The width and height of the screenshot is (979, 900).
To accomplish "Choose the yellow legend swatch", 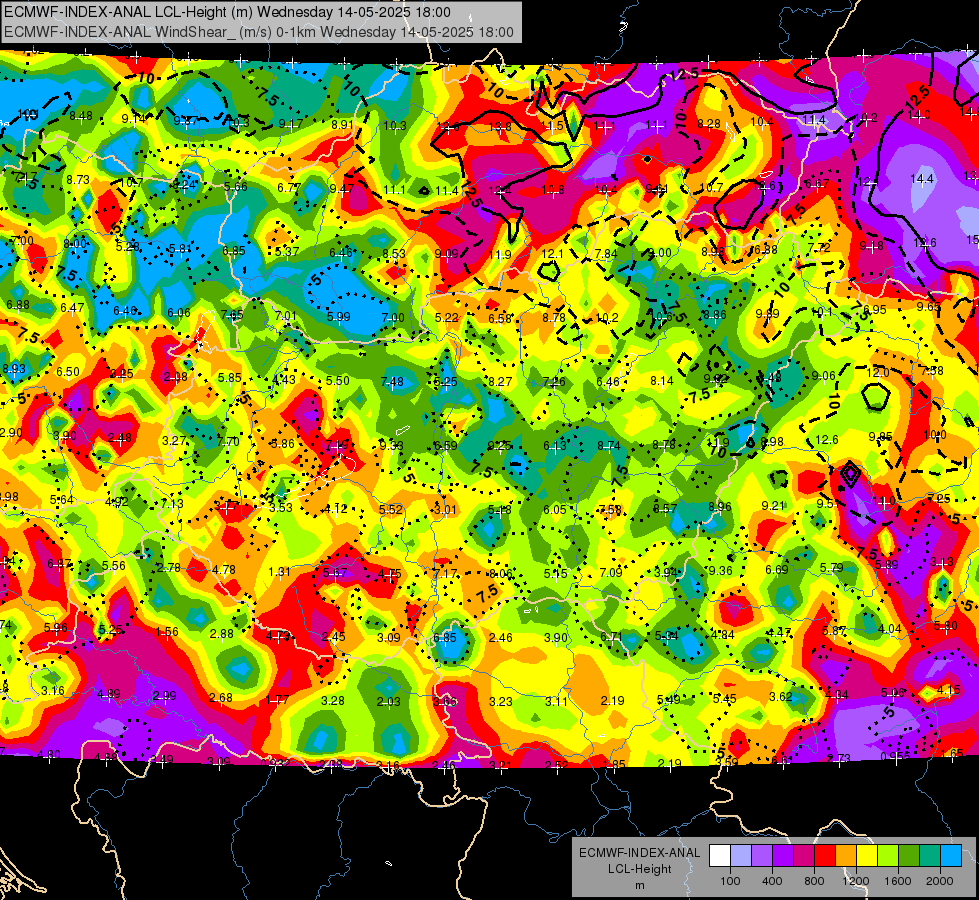I will (867, 856).
